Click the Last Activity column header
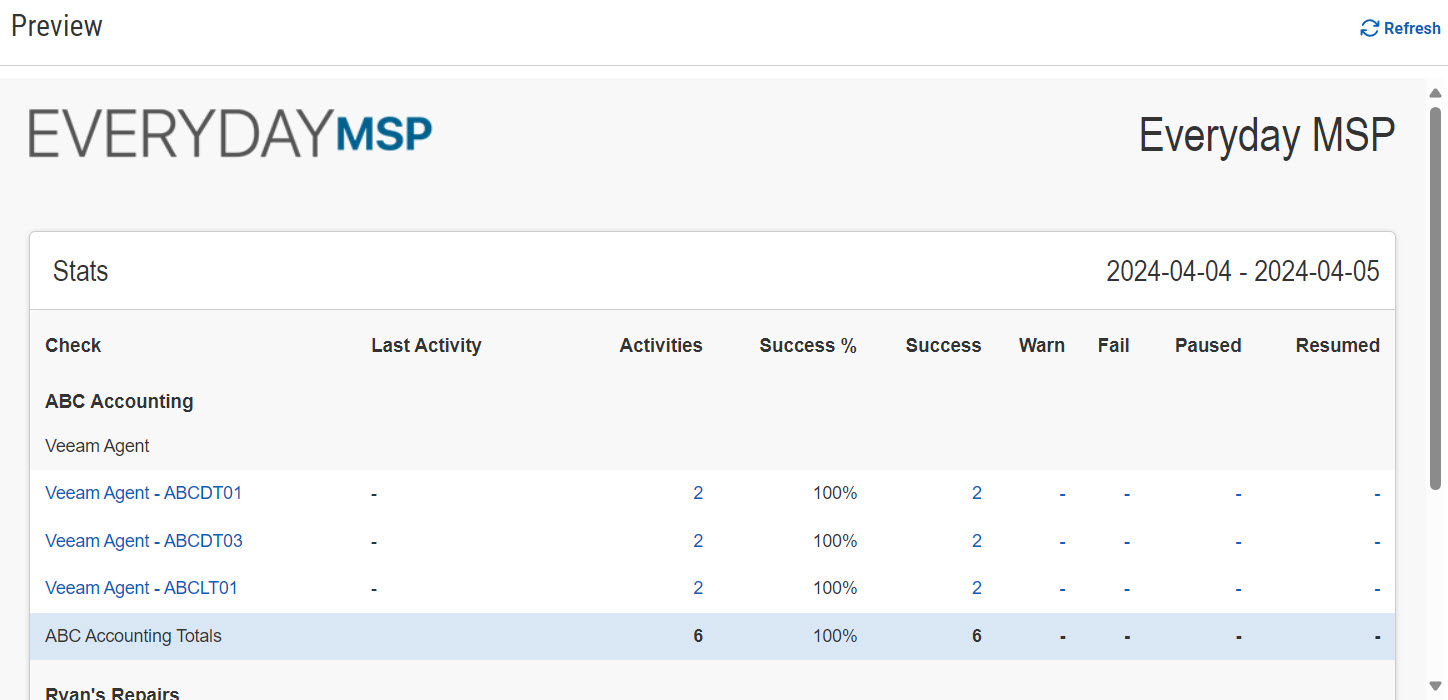1448x700 pixels. click(x=426, y=345)
